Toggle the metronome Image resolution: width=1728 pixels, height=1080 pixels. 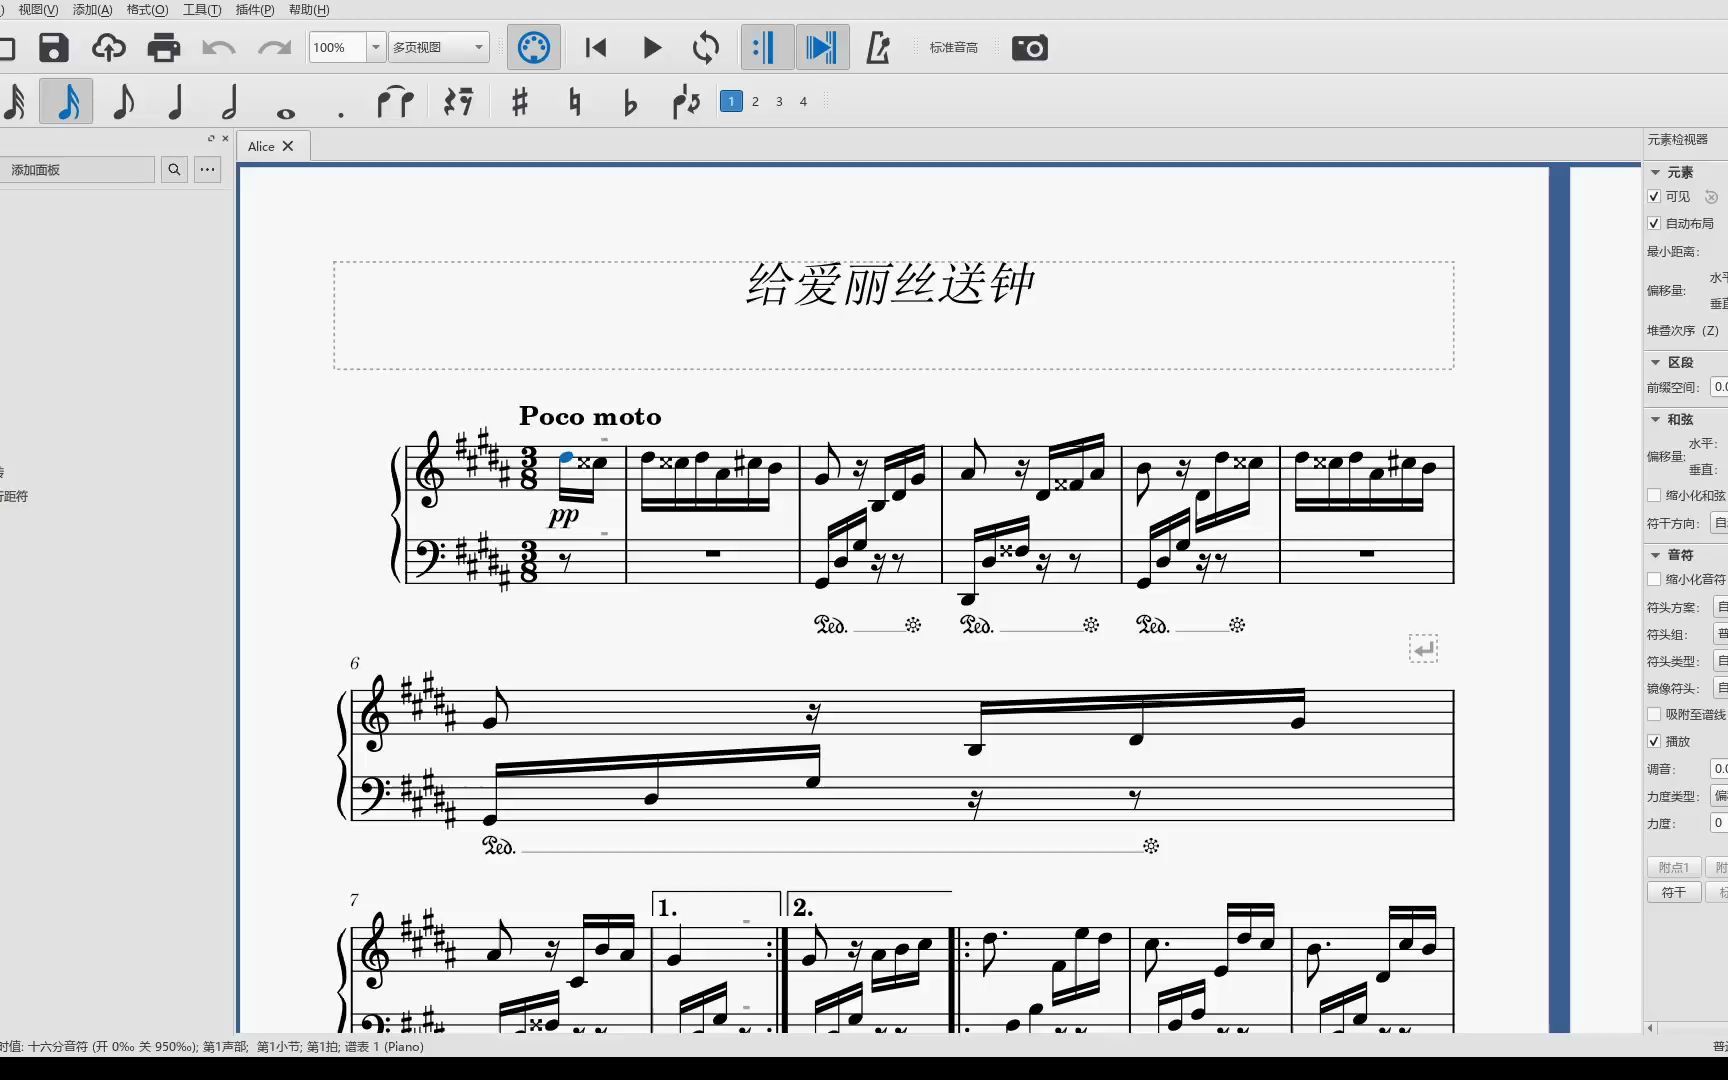(x=878, y=48)
